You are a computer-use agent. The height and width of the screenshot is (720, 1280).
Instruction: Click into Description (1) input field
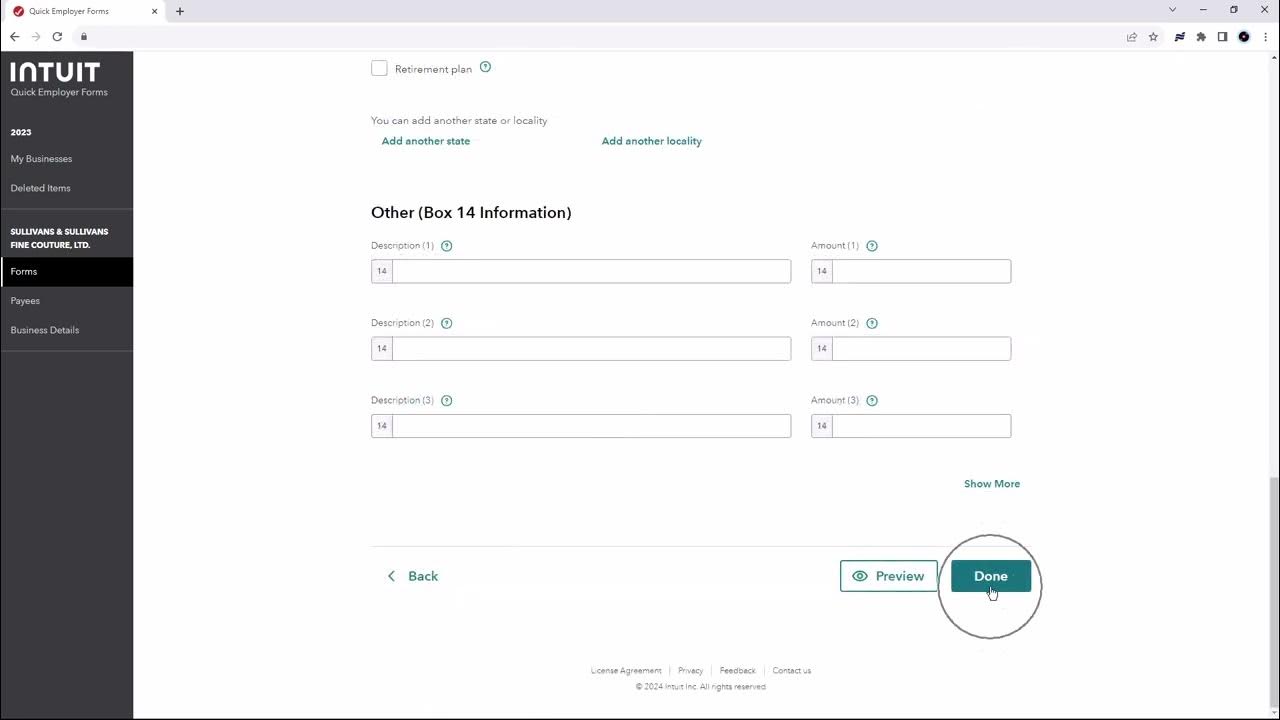pyautogui.click(x=591, y=271)
